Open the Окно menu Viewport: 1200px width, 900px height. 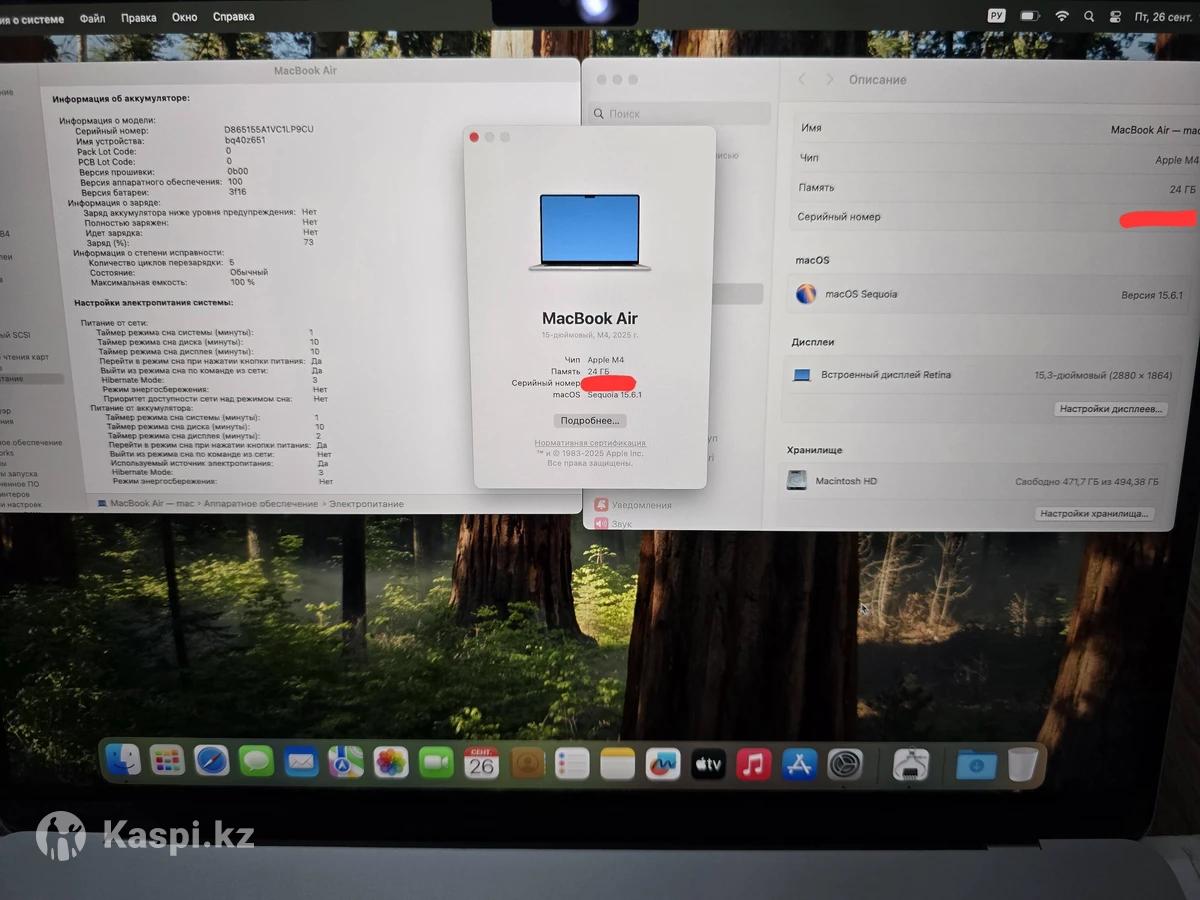click(x=184, y=18)
